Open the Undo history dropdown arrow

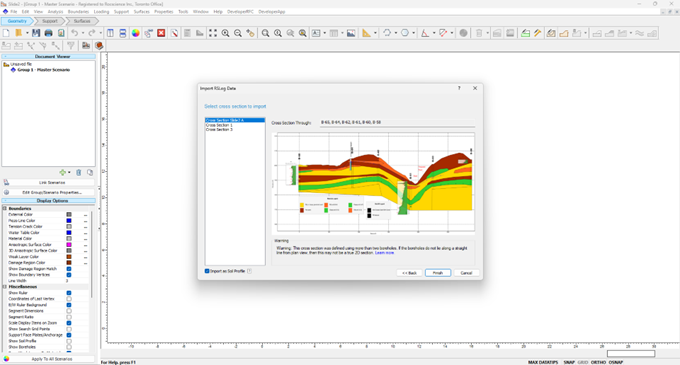[83, 33]
